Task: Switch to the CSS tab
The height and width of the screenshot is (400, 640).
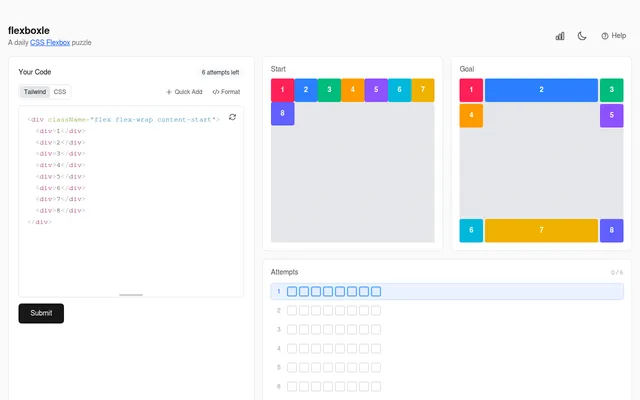Action: point(60,92)
